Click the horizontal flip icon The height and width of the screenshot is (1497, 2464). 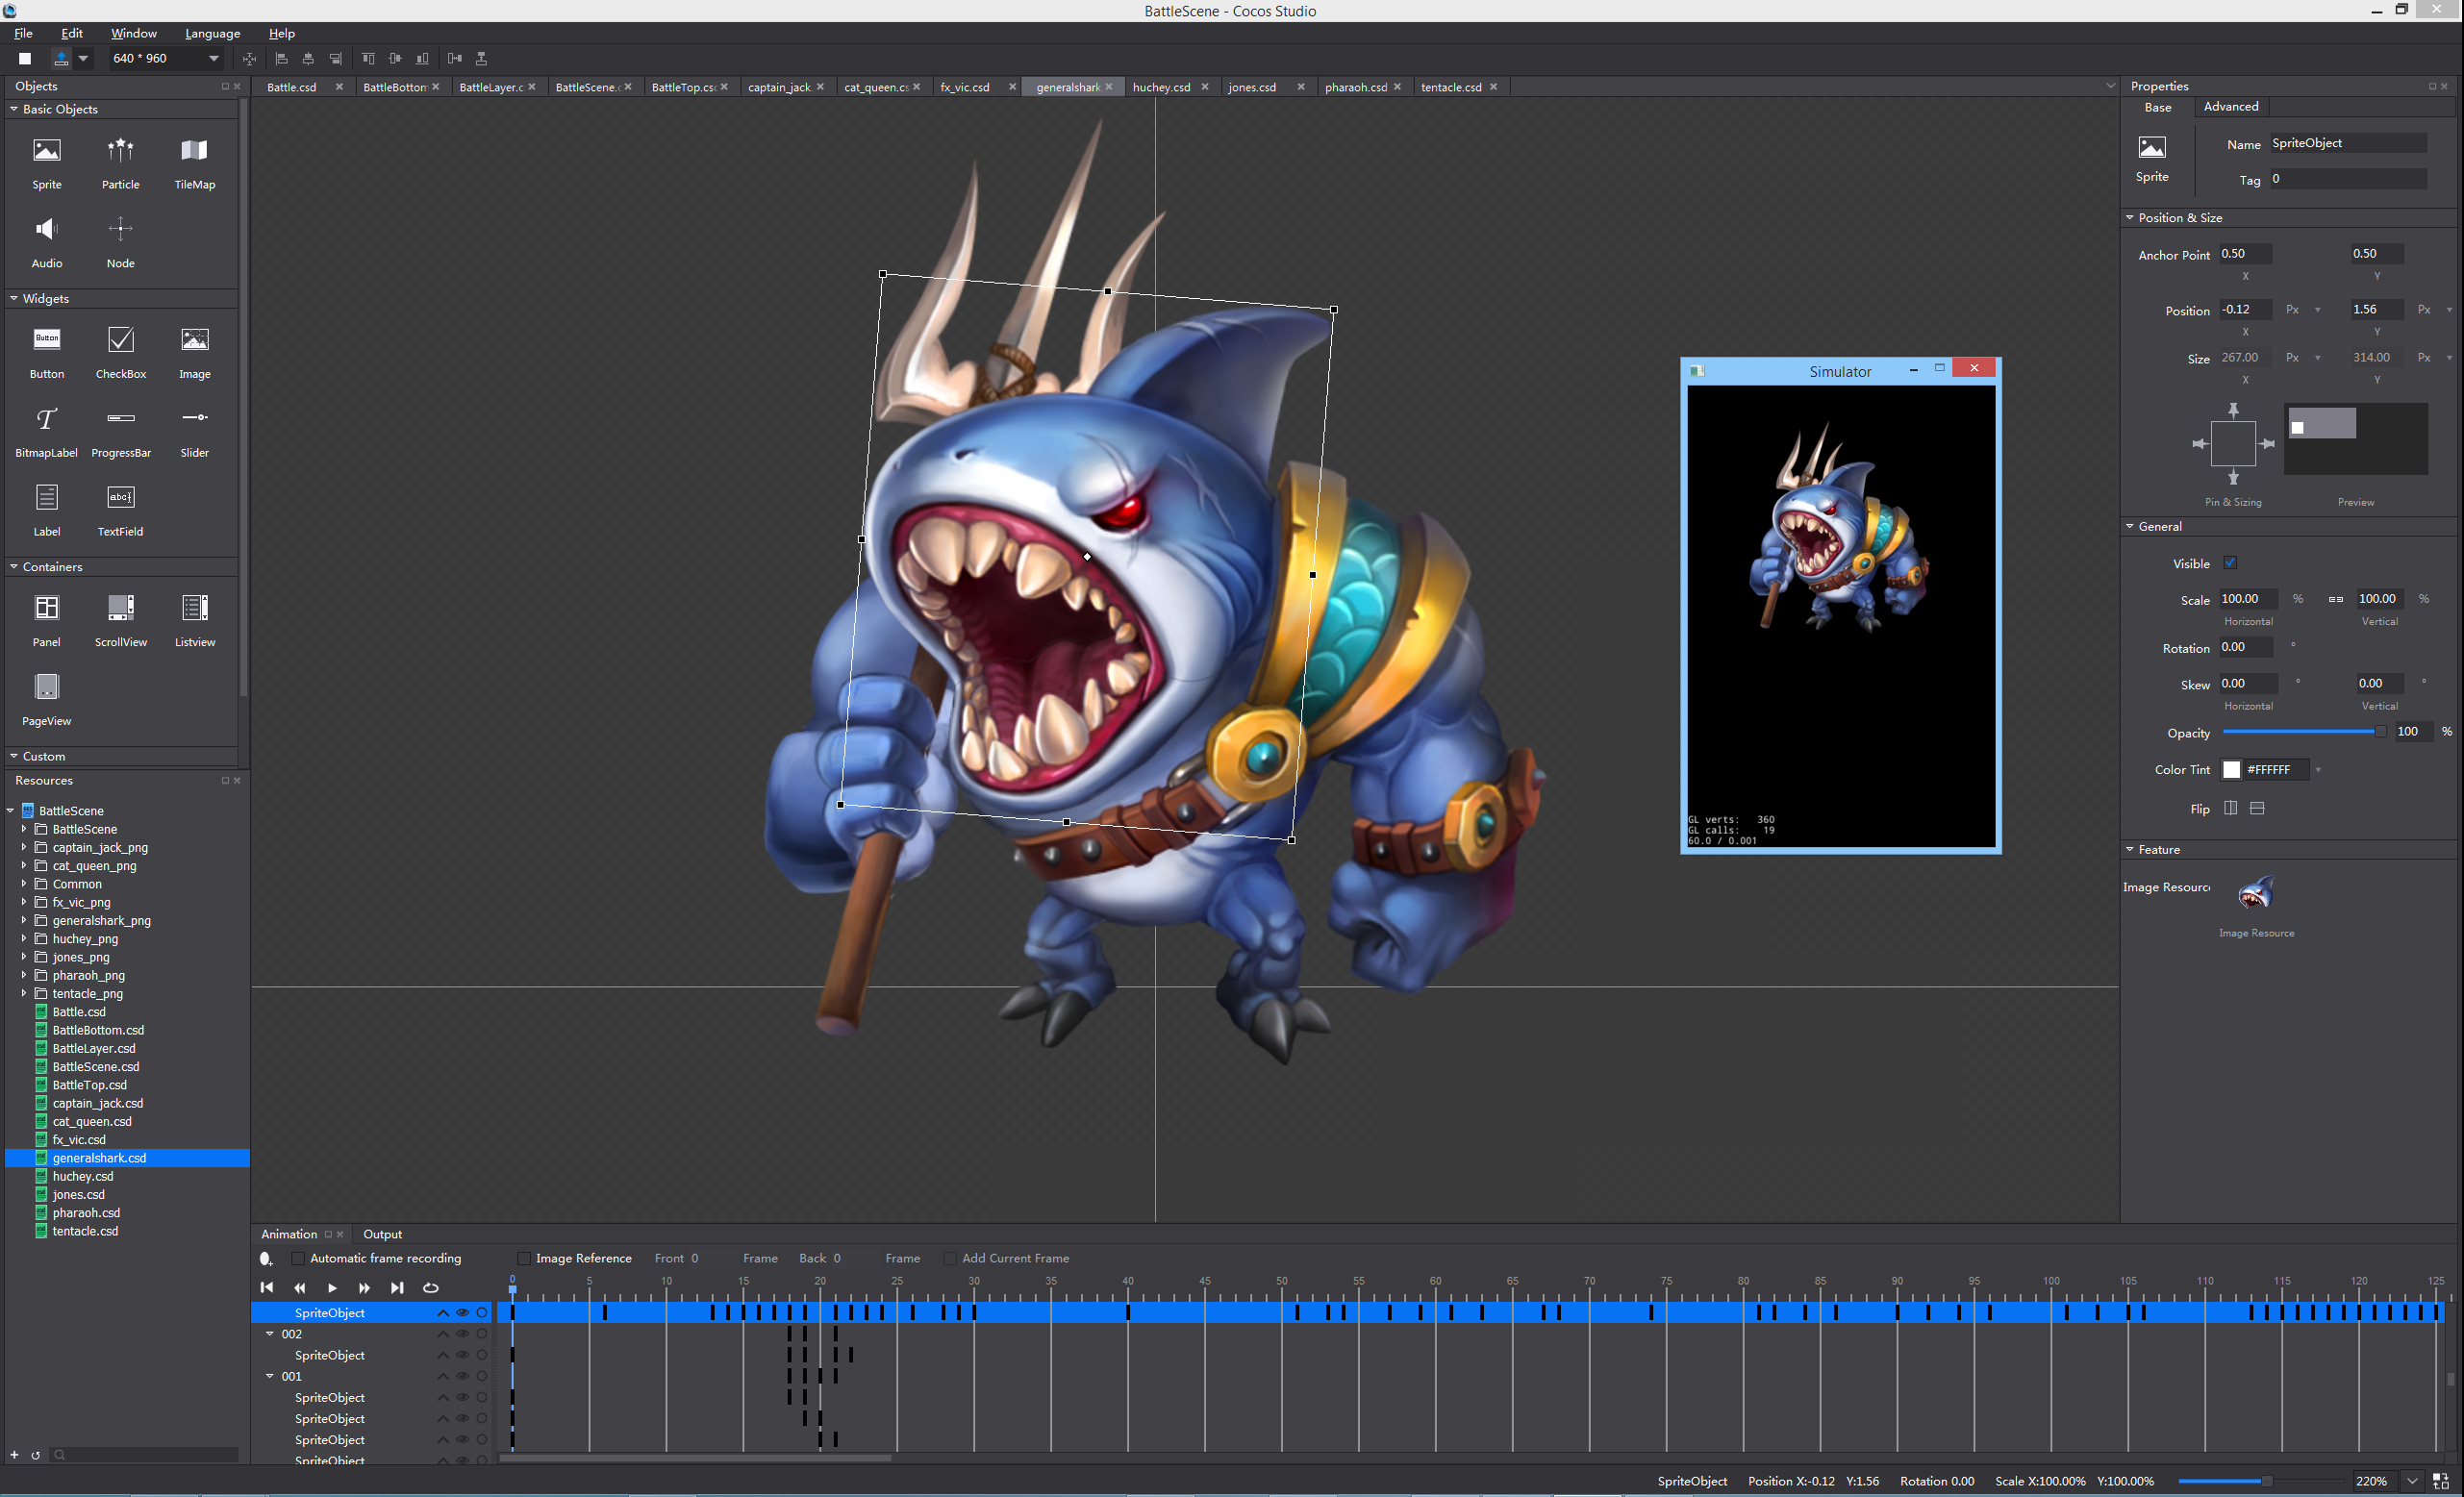[2230, 808]
